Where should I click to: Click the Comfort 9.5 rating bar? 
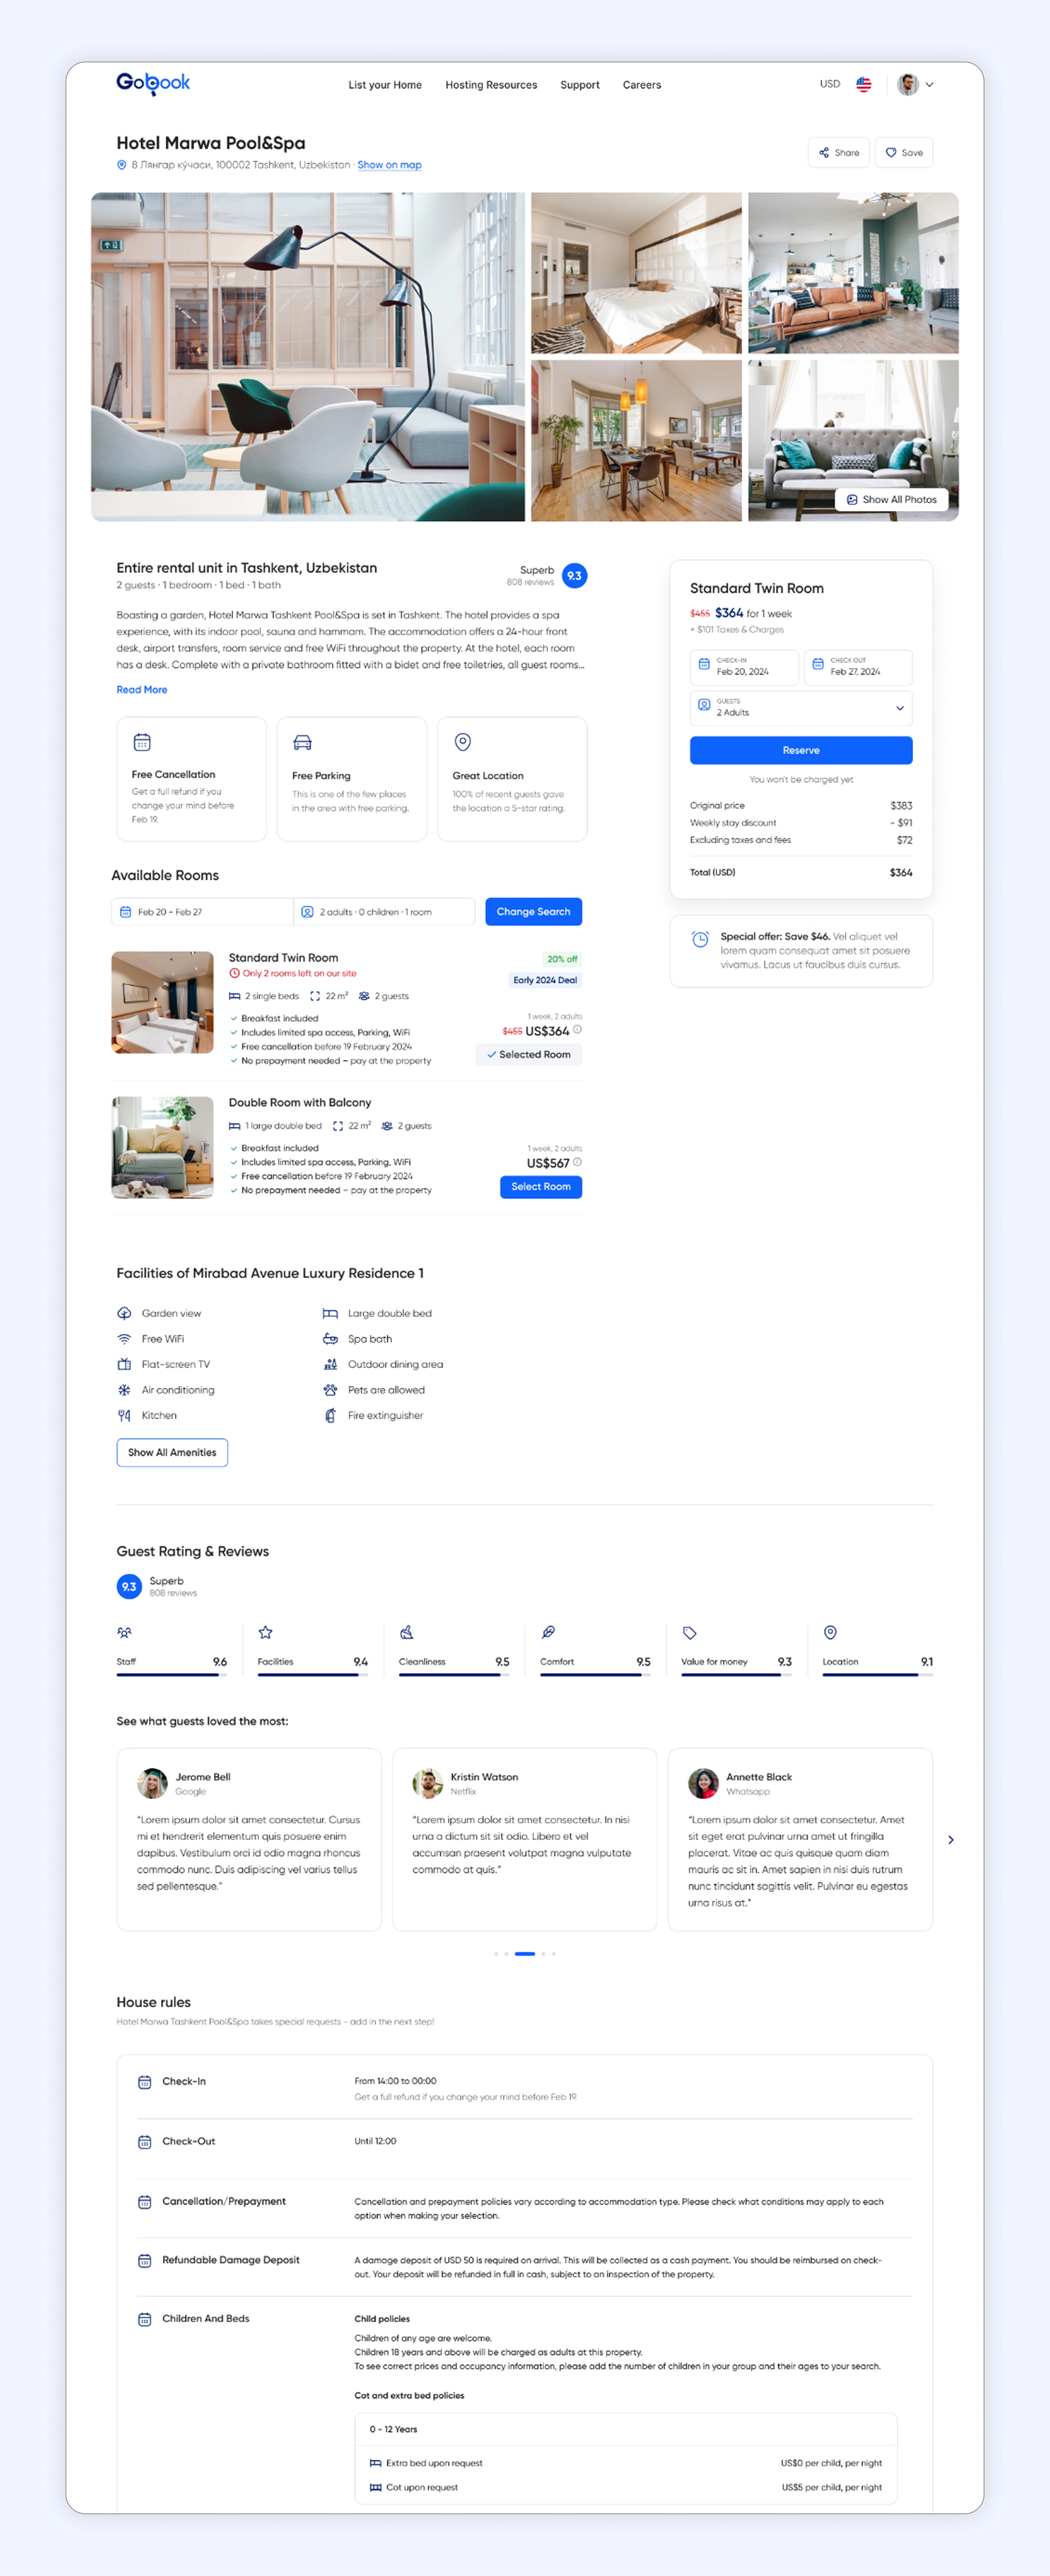click(595, 1675)
